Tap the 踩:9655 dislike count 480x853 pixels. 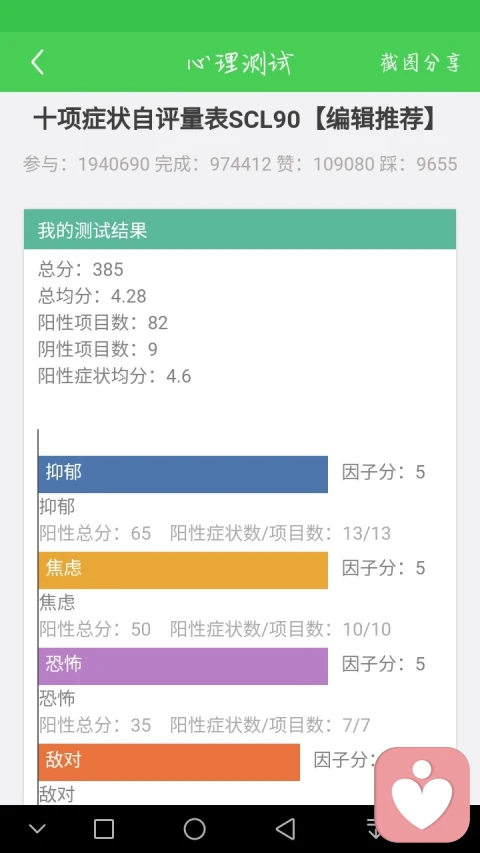click(x=419, y=164)
